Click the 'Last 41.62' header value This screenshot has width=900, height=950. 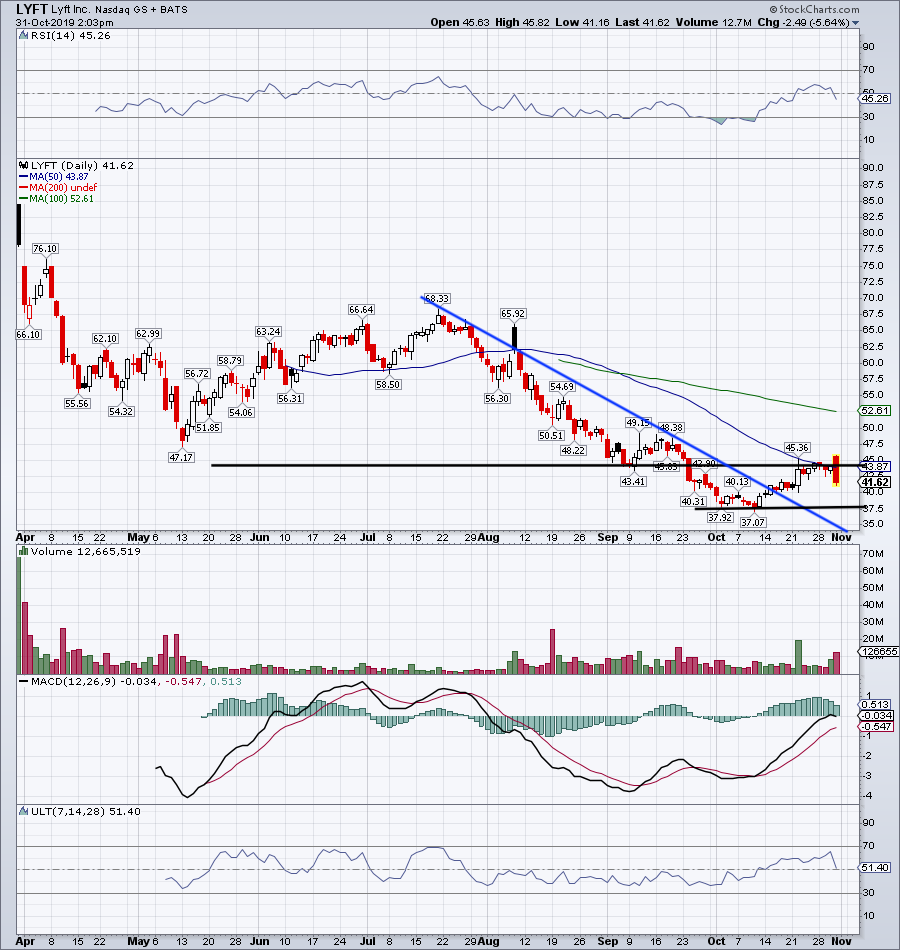(642, 22)
